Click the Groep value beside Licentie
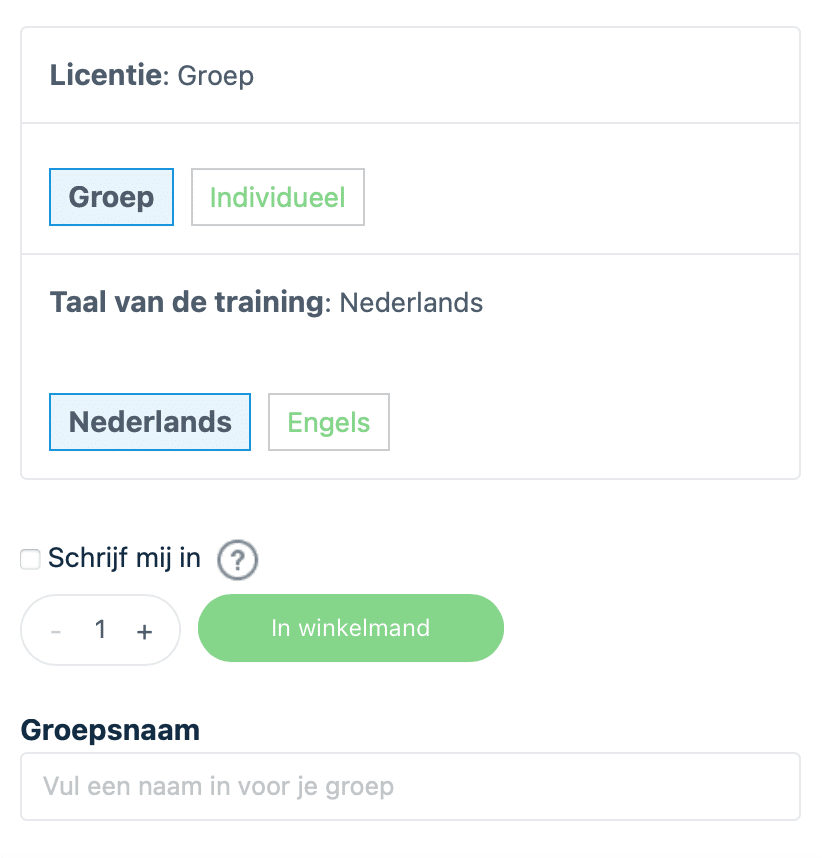Image resolution: width=822 pixels, height=858 pixels. tap(216, 76)
